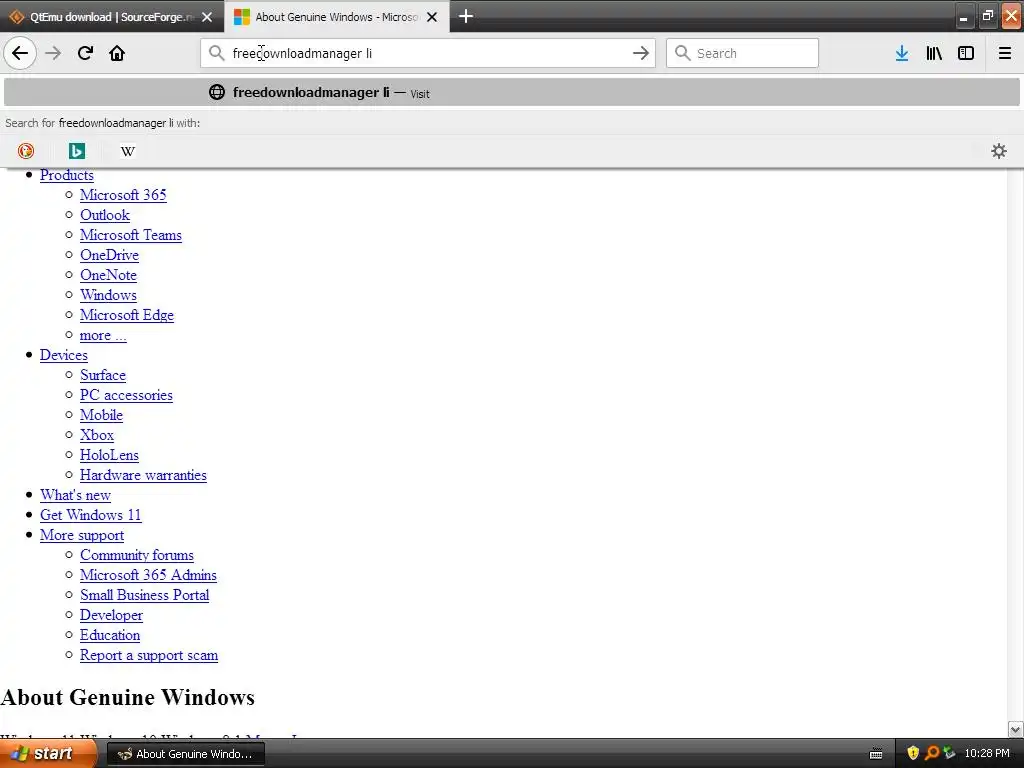Click the Windows product link
The image size is (1024, 768).
coord(108,295)
